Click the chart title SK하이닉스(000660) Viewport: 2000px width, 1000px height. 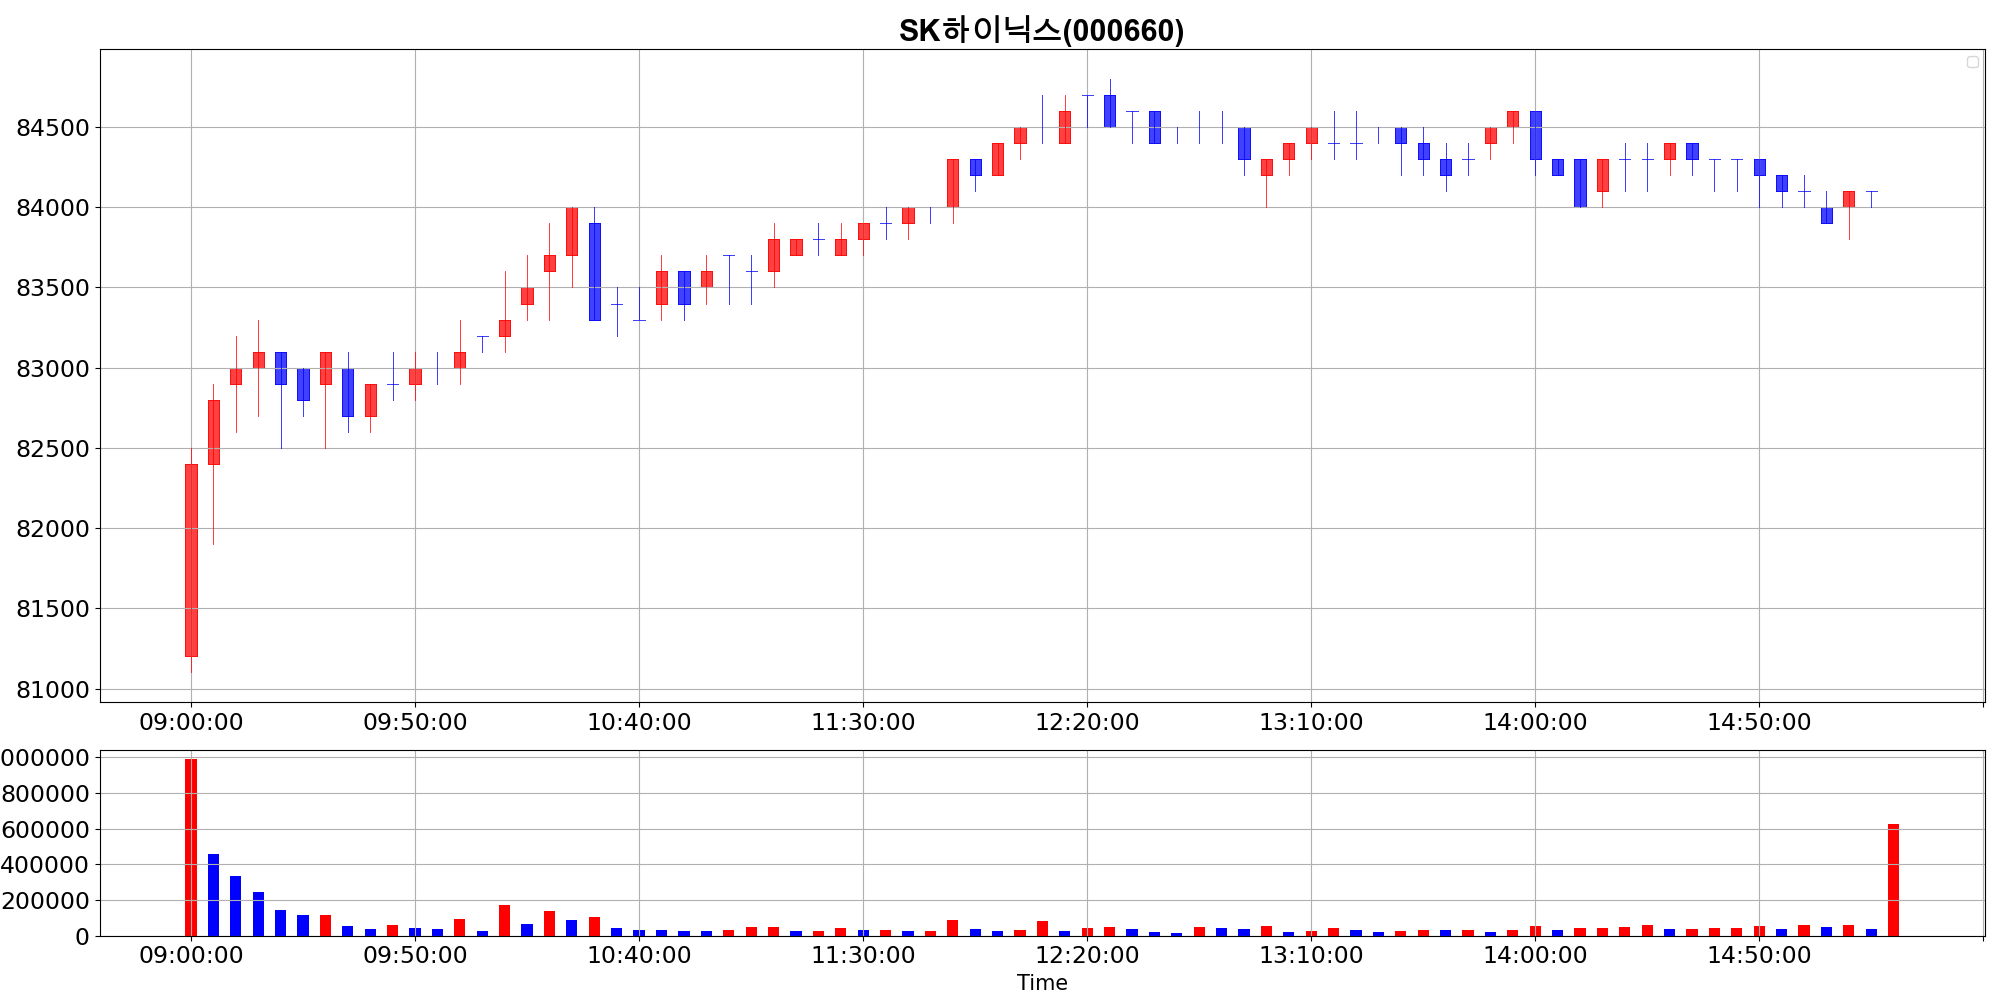[x=1041, y=30]
